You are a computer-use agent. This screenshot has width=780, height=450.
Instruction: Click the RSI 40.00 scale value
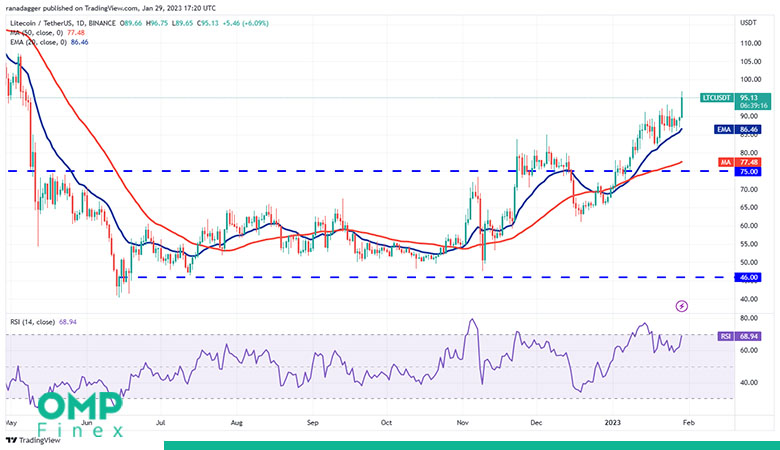[x=750, y=383]
